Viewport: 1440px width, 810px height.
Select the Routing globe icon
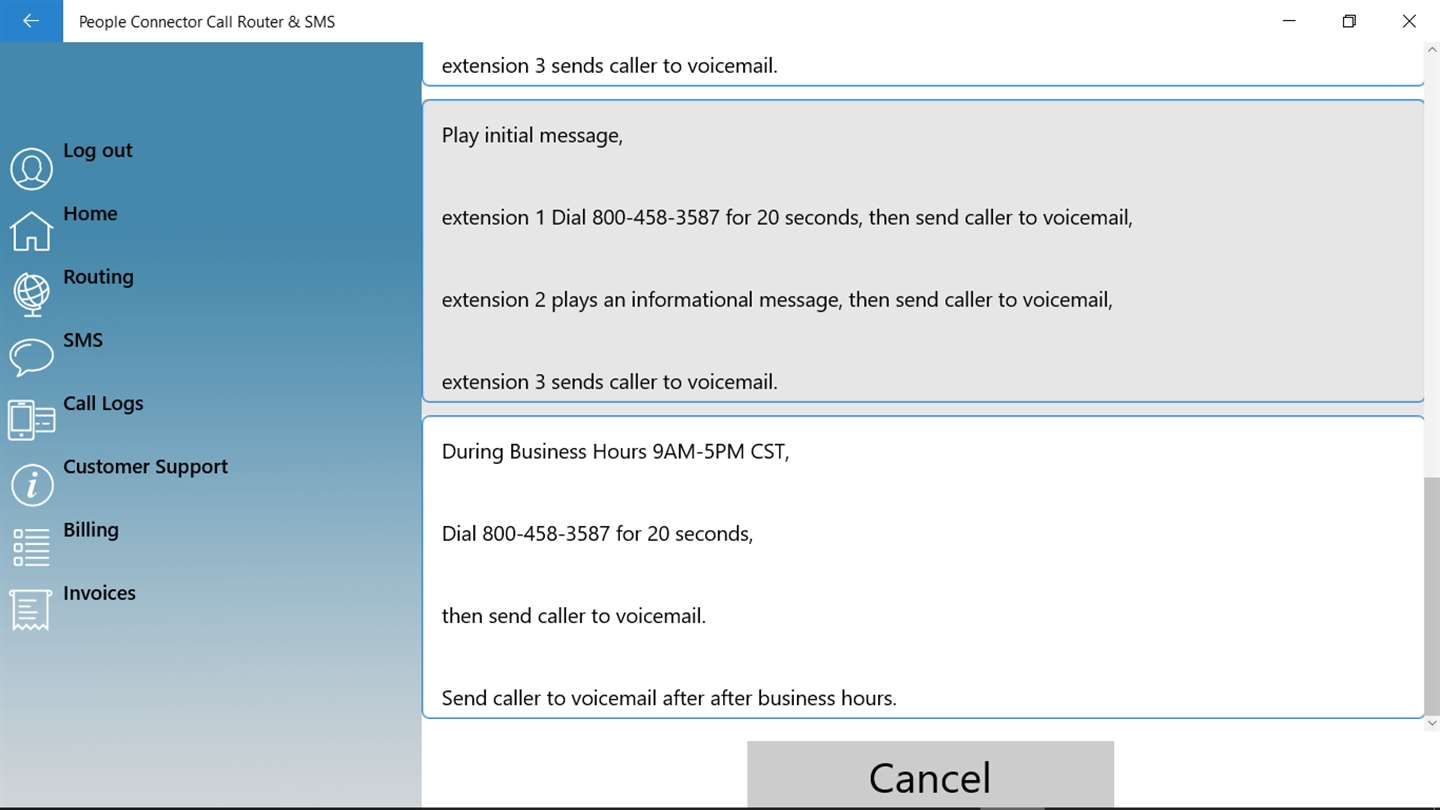coord(31,295)
